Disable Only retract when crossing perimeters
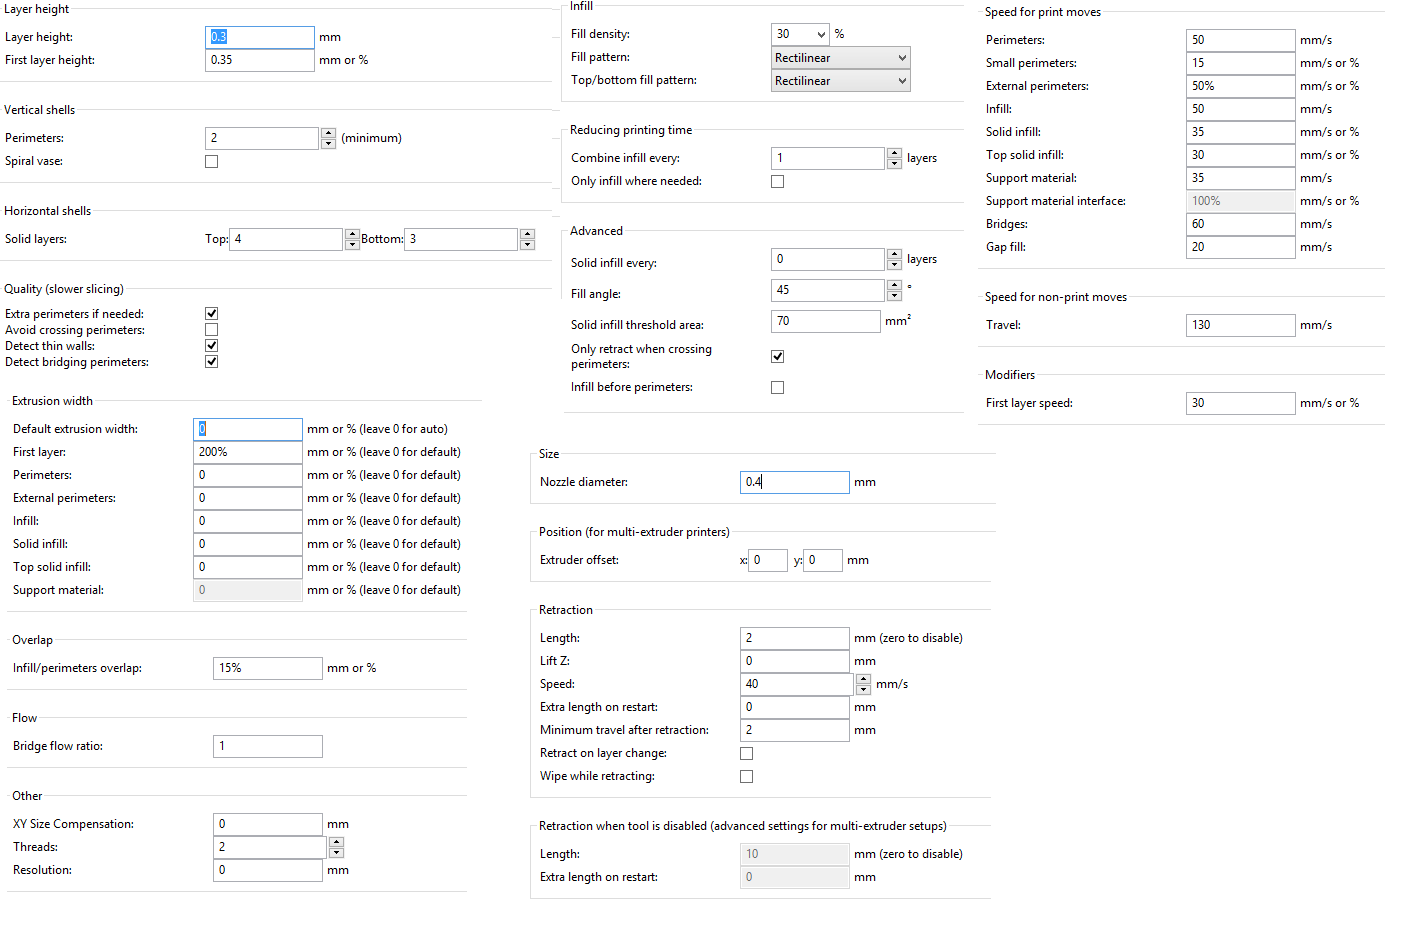Screen dimensions: 1410x948 (777, 356)
